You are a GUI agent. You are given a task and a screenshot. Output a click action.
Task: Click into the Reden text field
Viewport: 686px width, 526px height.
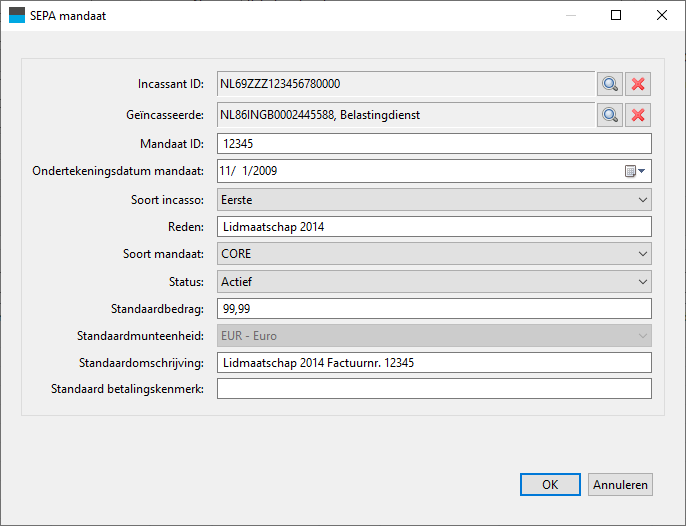tap(434, 227)
